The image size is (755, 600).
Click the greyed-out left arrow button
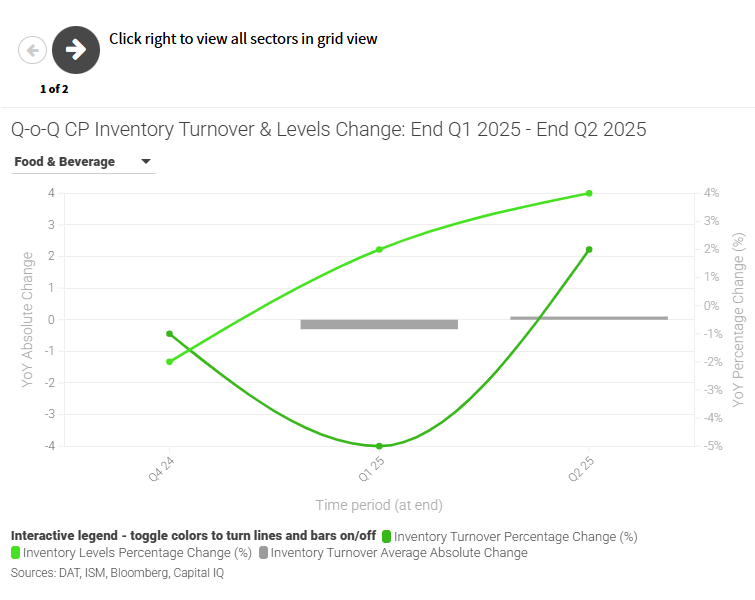(32, 50)
